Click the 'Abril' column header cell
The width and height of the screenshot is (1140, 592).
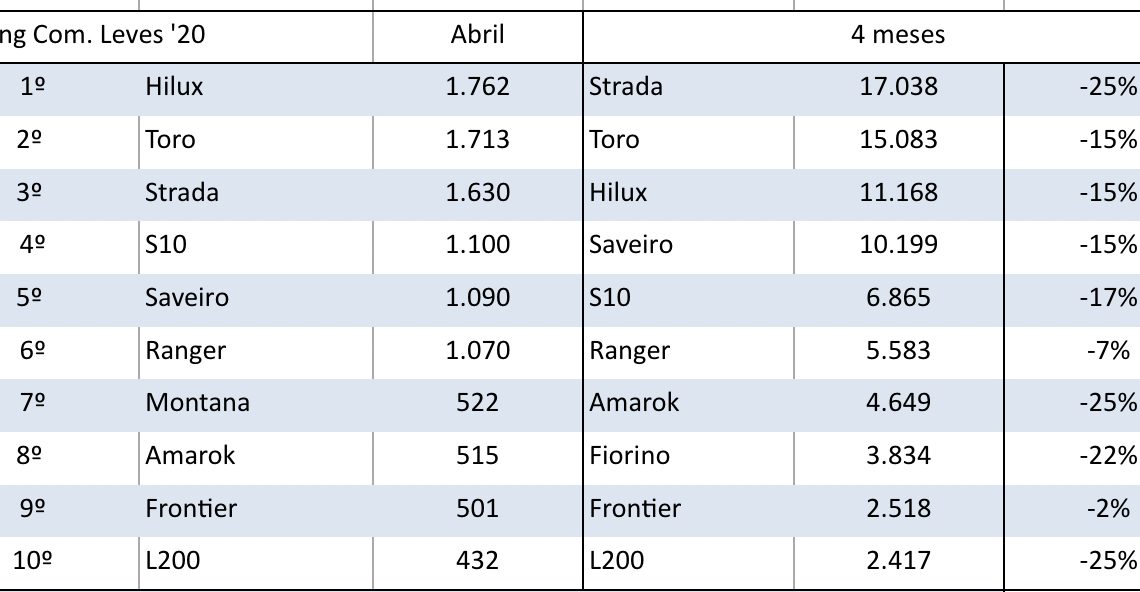coord(477,36)
